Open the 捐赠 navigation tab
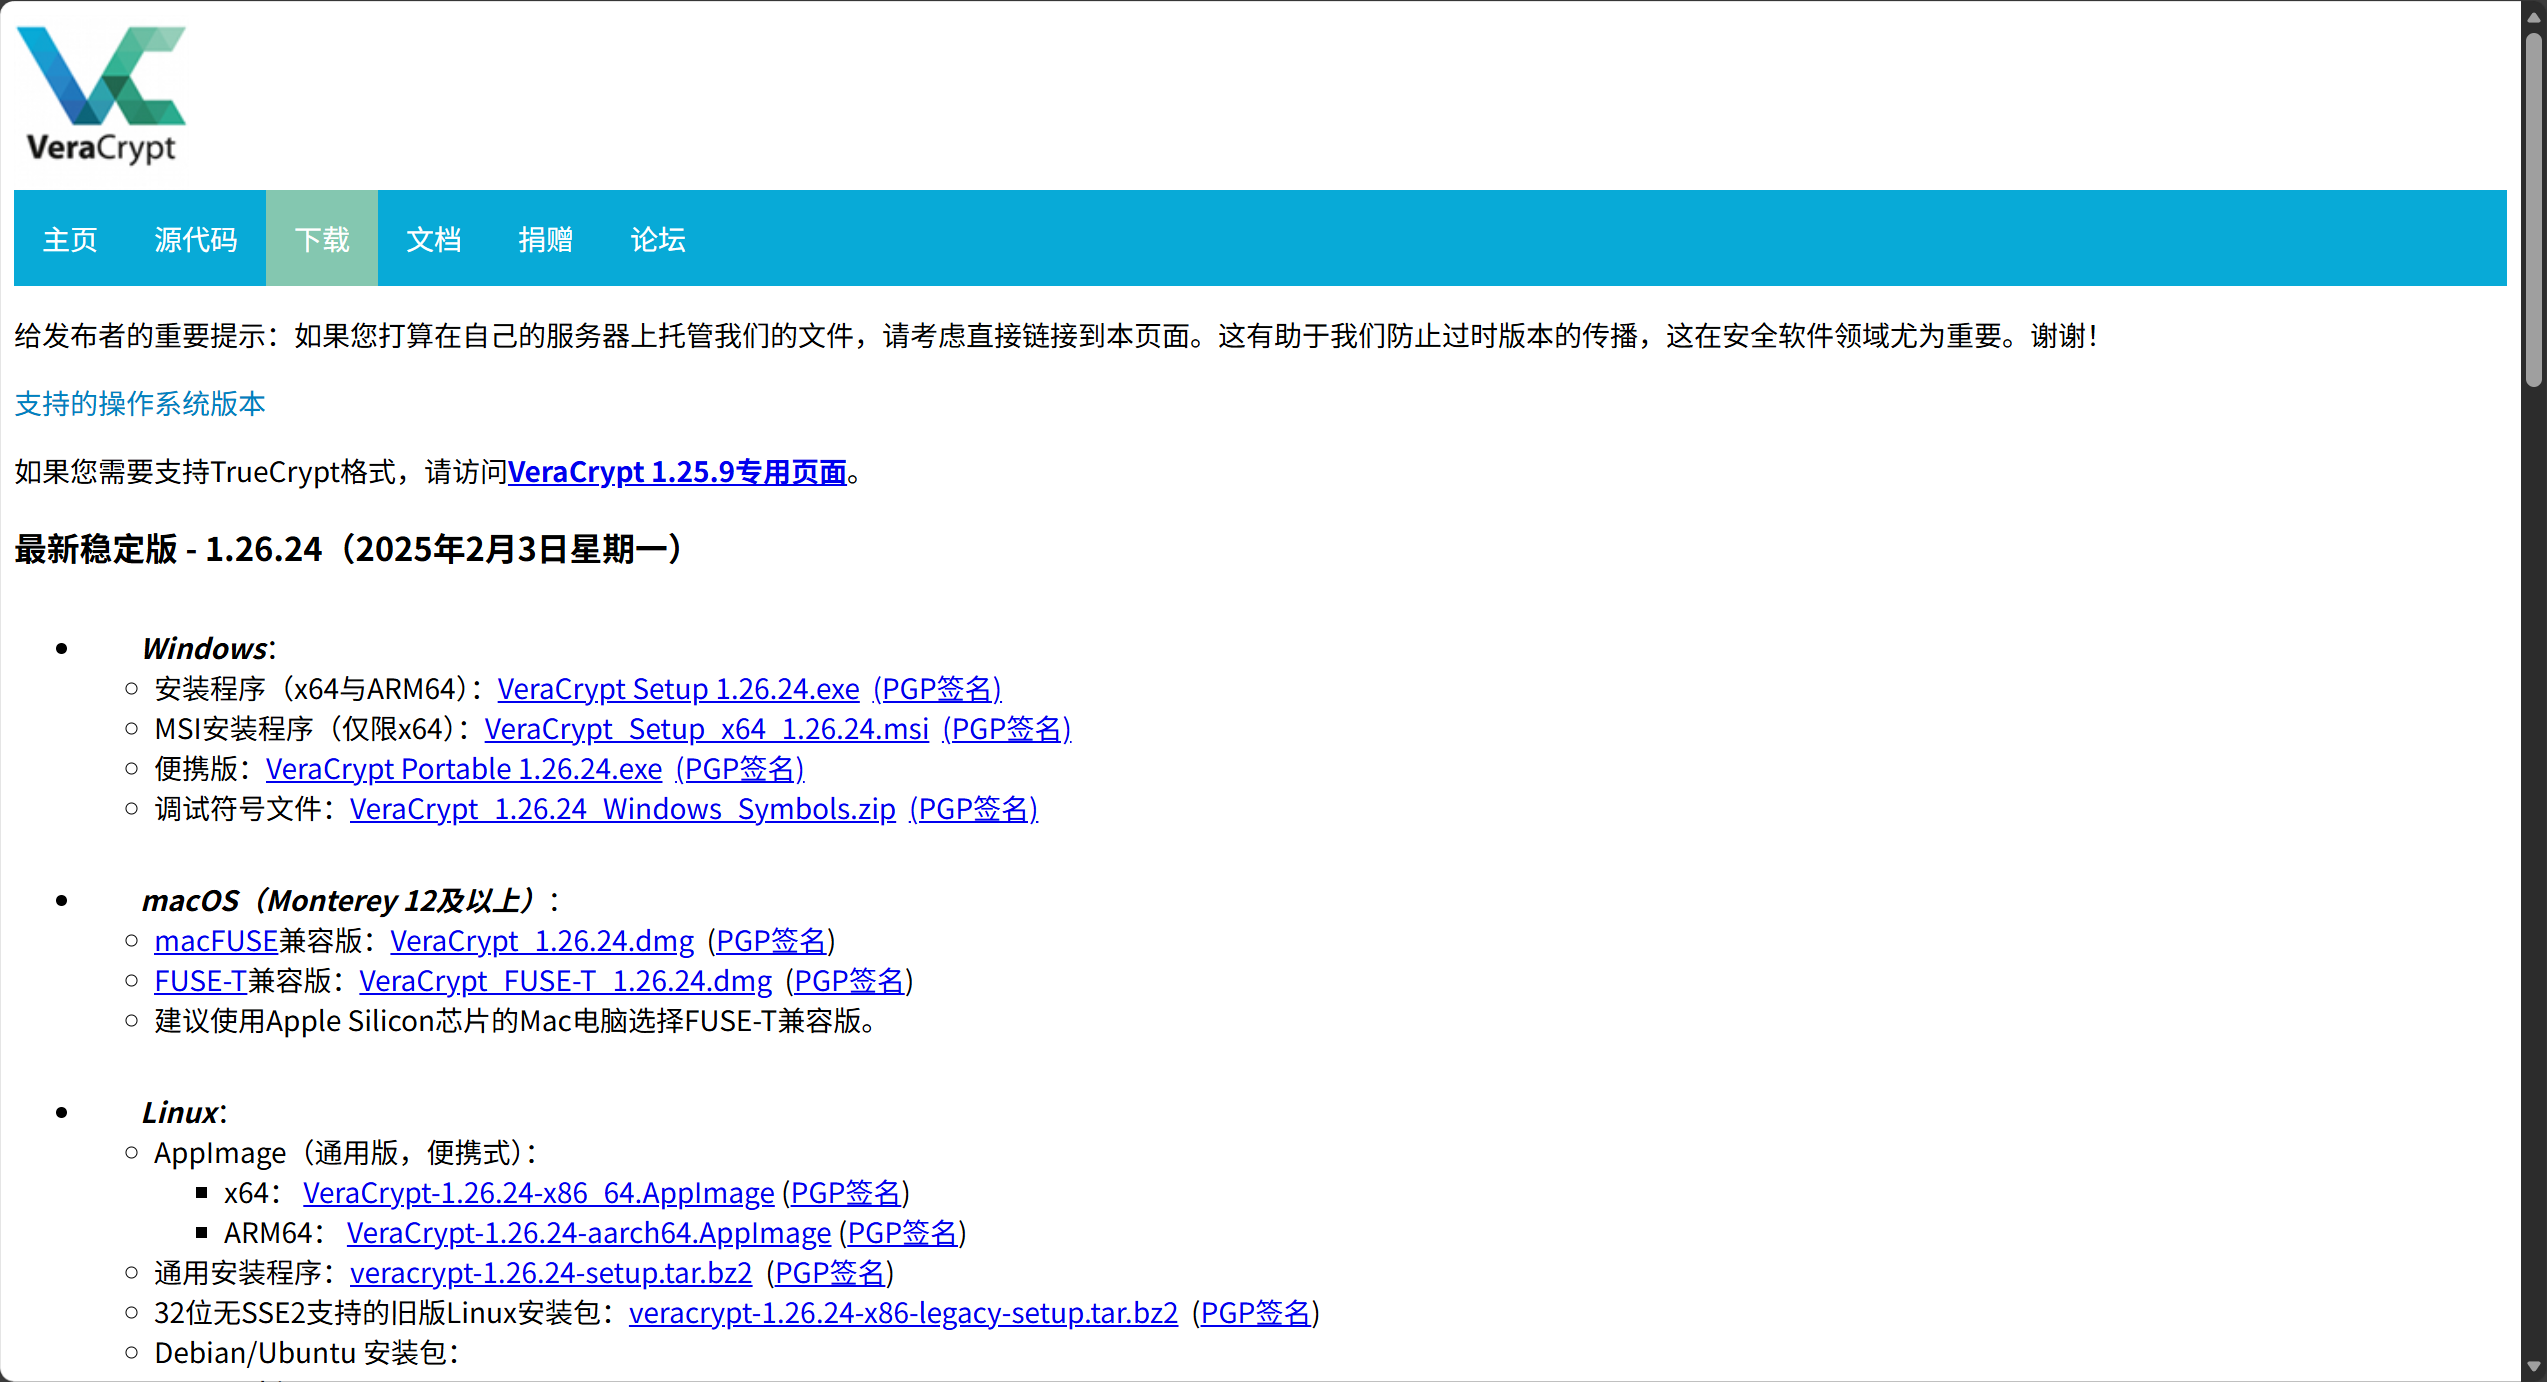 click(545, 239)
